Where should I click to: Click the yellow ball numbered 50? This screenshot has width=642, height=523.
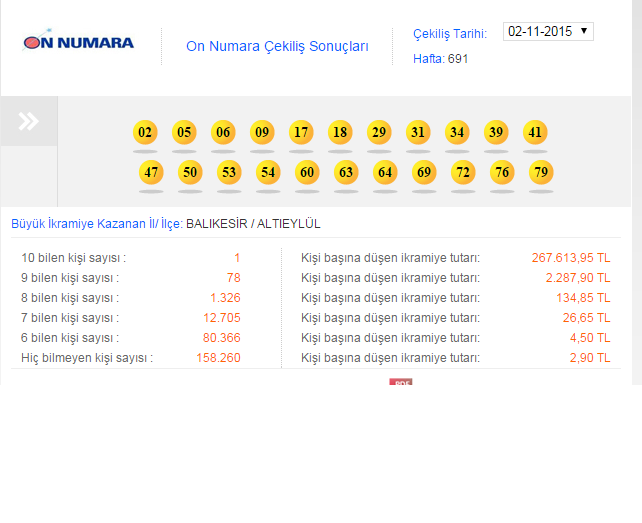(x=190, y=172)
